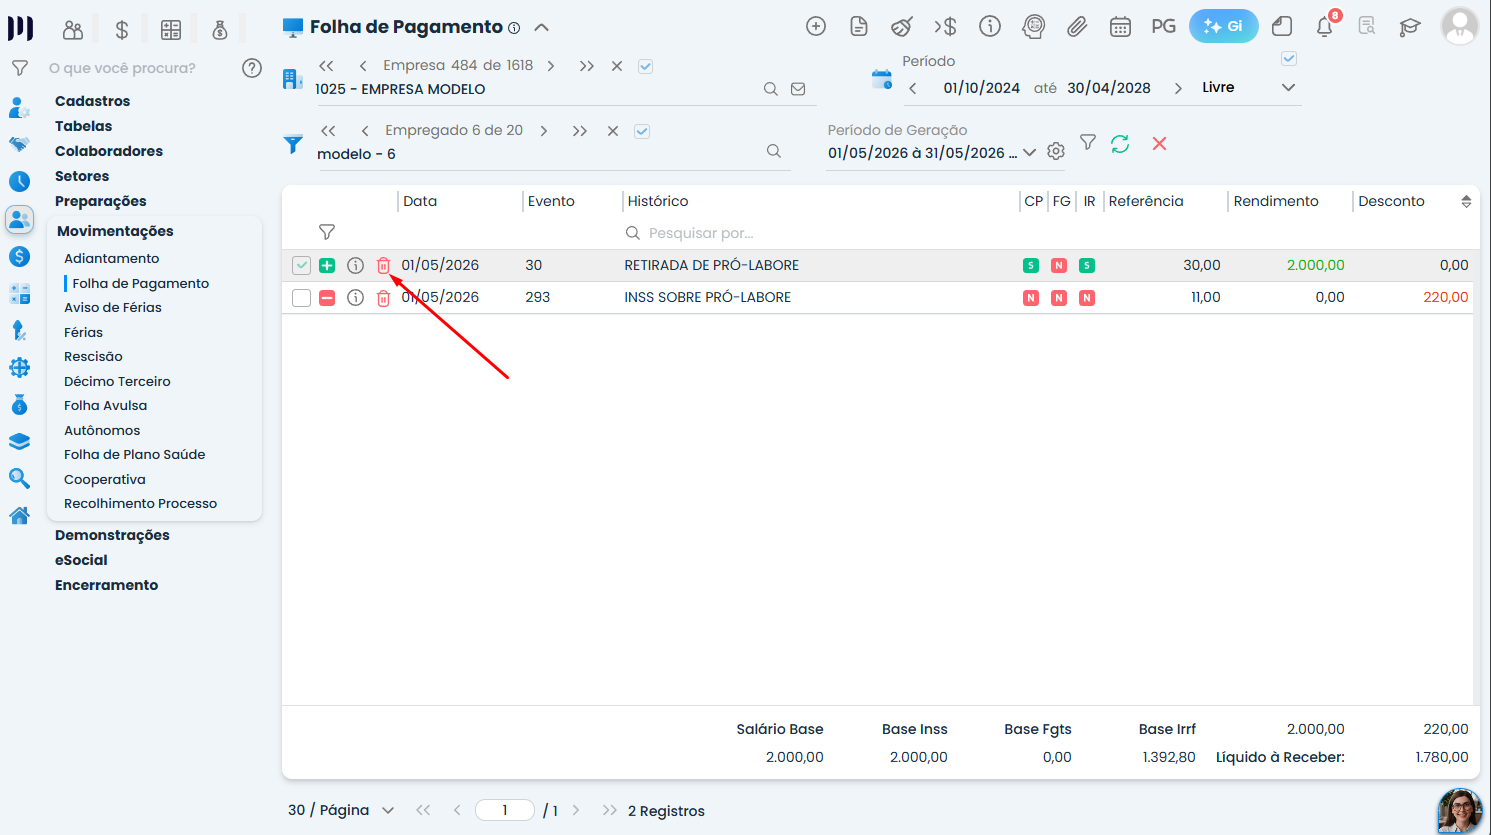1491x835 pixels.
Task: Collapse the Folha de Pagamento header chevron
Action: (x=542, y=27)
